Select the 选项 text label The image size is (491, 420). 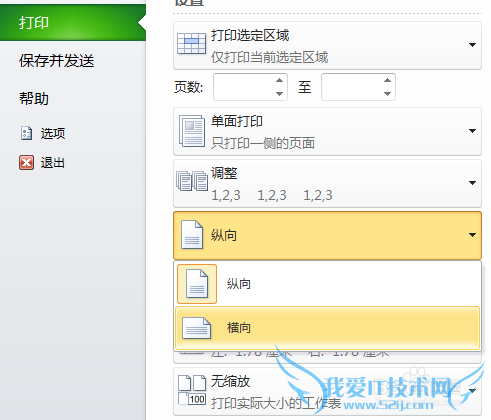[x=53, y=133]
